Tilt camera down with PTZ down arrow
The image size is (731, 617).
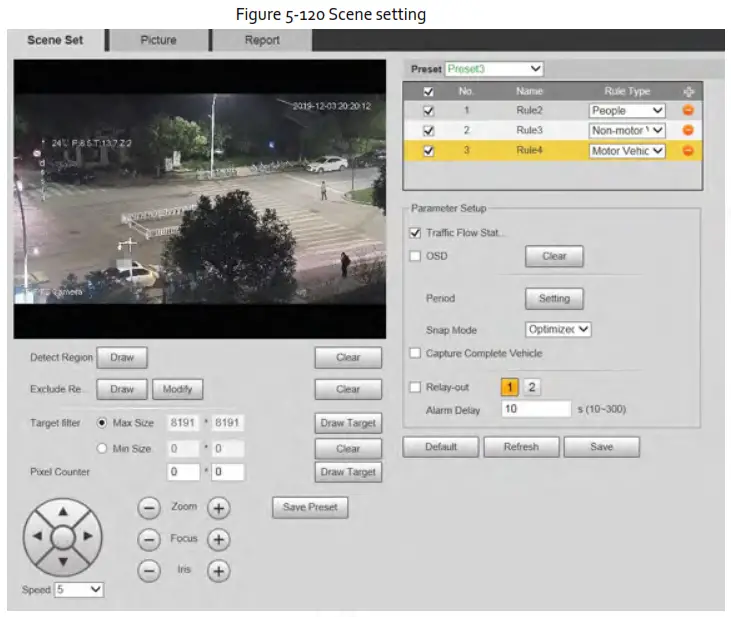(63, 562)
